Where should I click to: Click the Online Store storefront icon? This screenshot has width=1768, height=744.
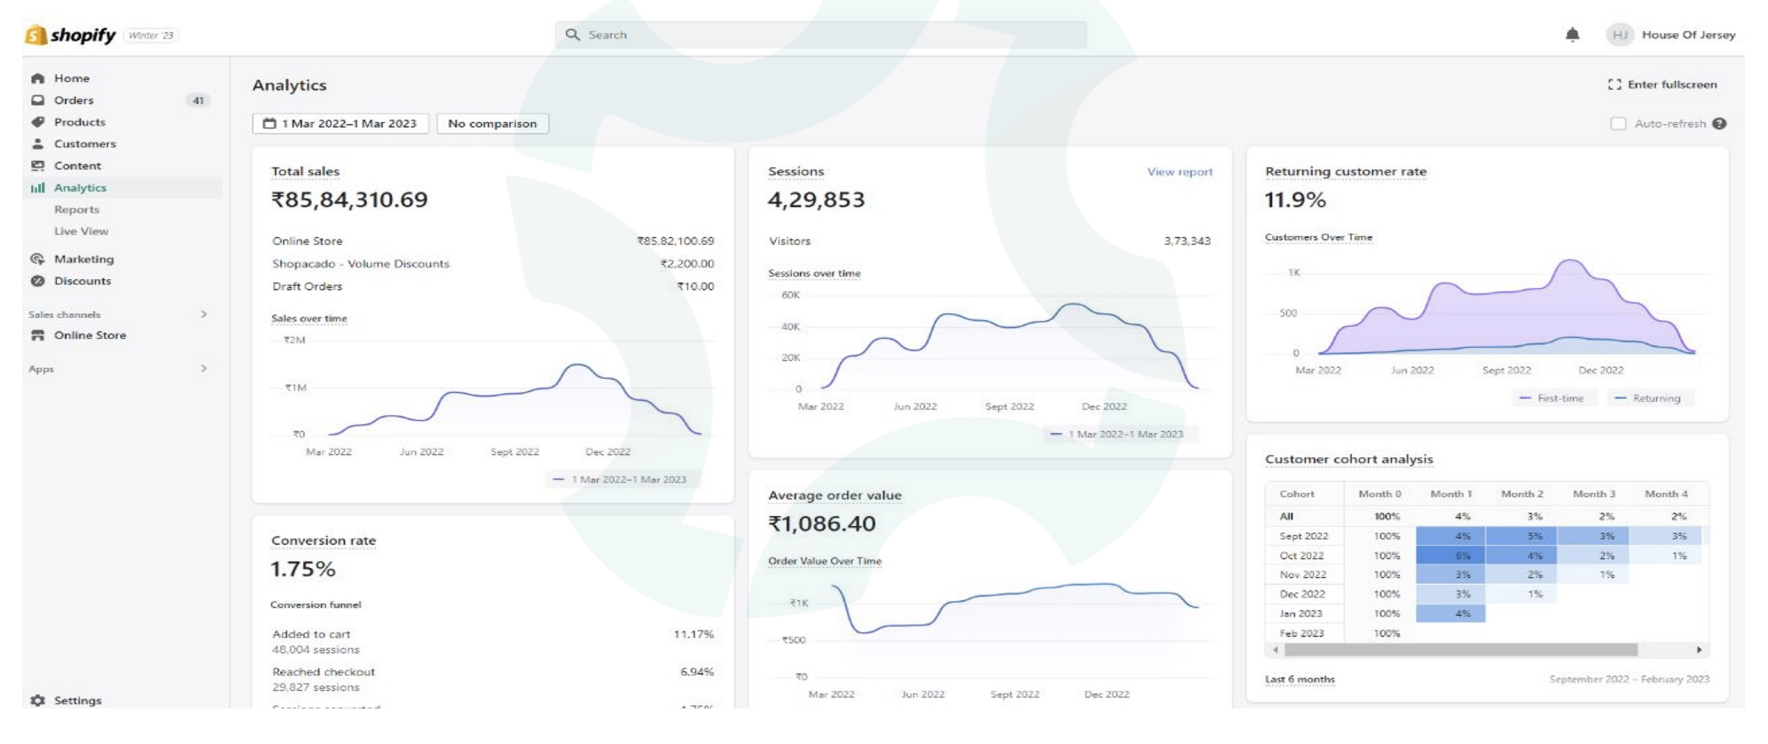tap(38, 335)
